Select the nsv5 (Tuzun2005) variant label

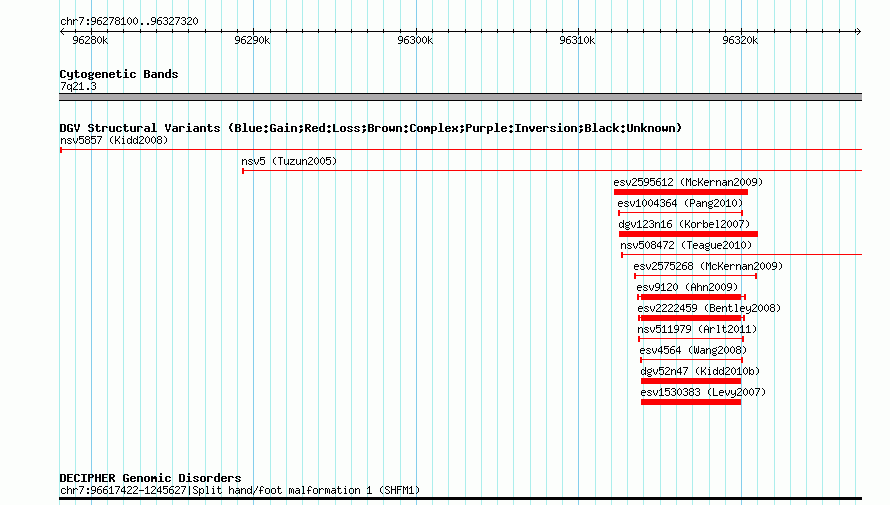coord(289,161)
